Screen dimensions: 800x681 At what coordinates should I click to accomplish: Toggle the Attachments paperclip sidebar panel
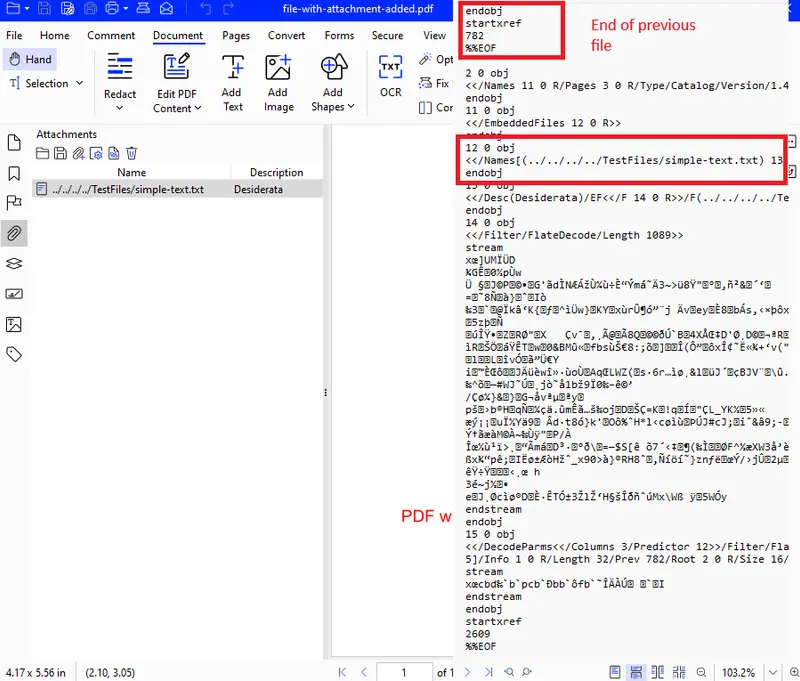(x=14, y=233)
